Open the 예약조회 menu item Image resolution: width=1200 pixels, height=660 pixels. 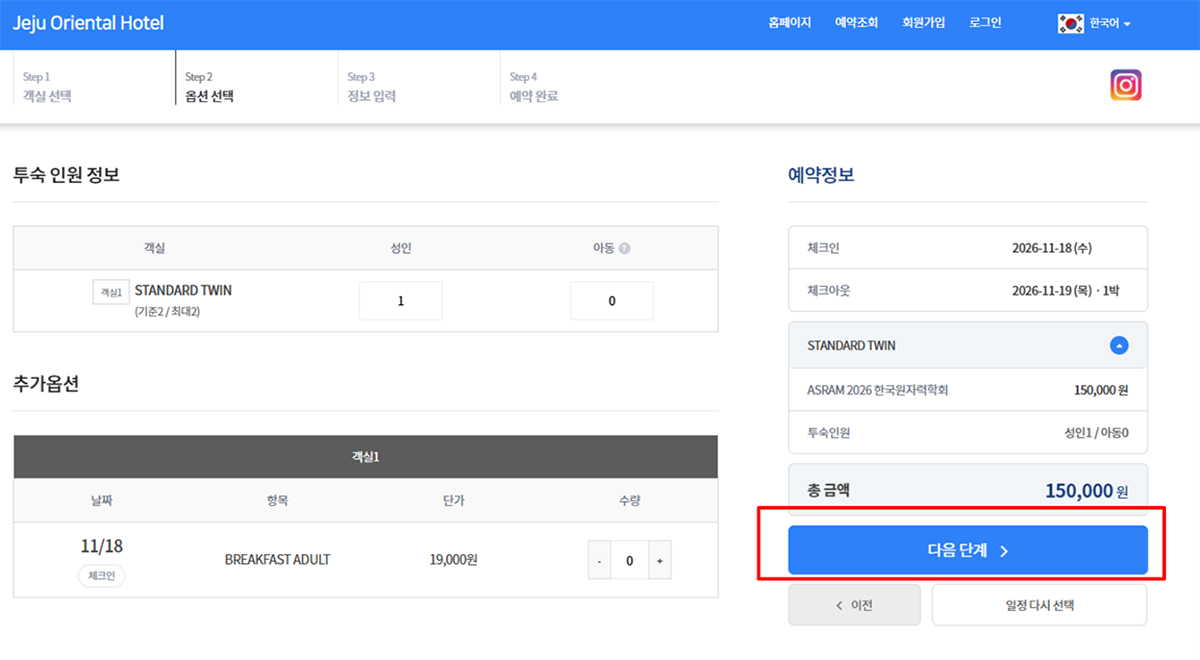click(856, 23)
